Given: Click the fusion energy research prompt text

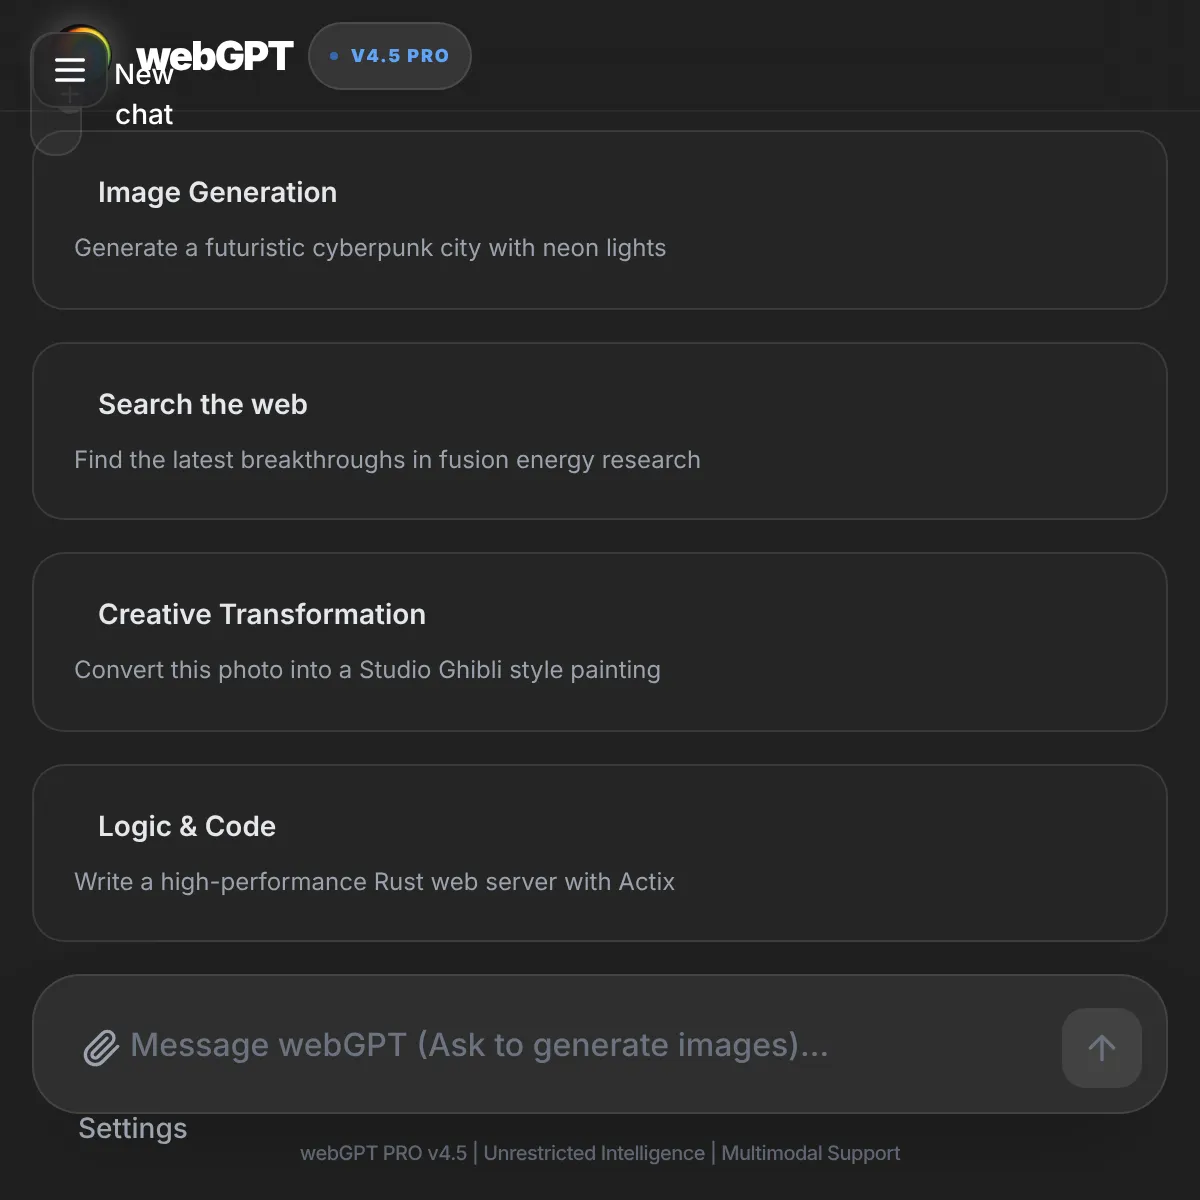Looking at the screenshot, I should [x=387, y=460].
